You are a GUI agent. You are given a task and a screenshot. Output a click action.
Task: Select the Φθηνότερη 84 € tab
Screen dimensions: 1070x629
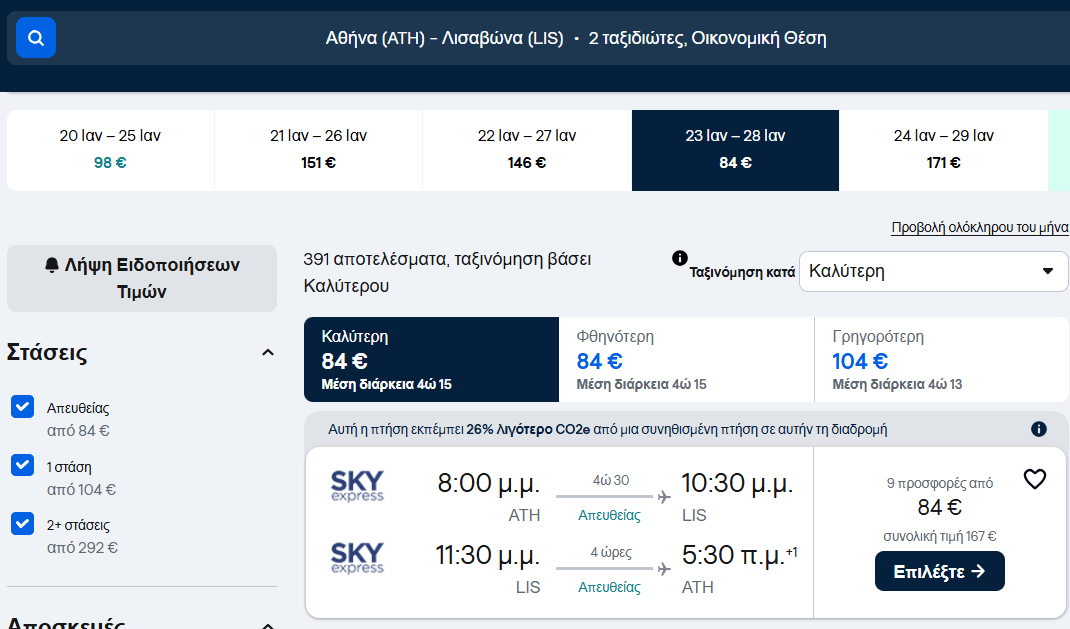[686, 360]
